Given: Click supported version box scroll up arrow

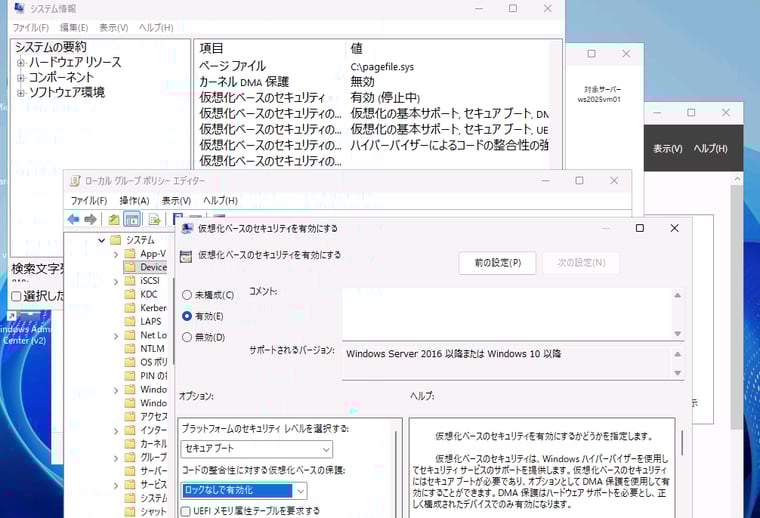Looking at the screenshot, I should click(678, 354).
